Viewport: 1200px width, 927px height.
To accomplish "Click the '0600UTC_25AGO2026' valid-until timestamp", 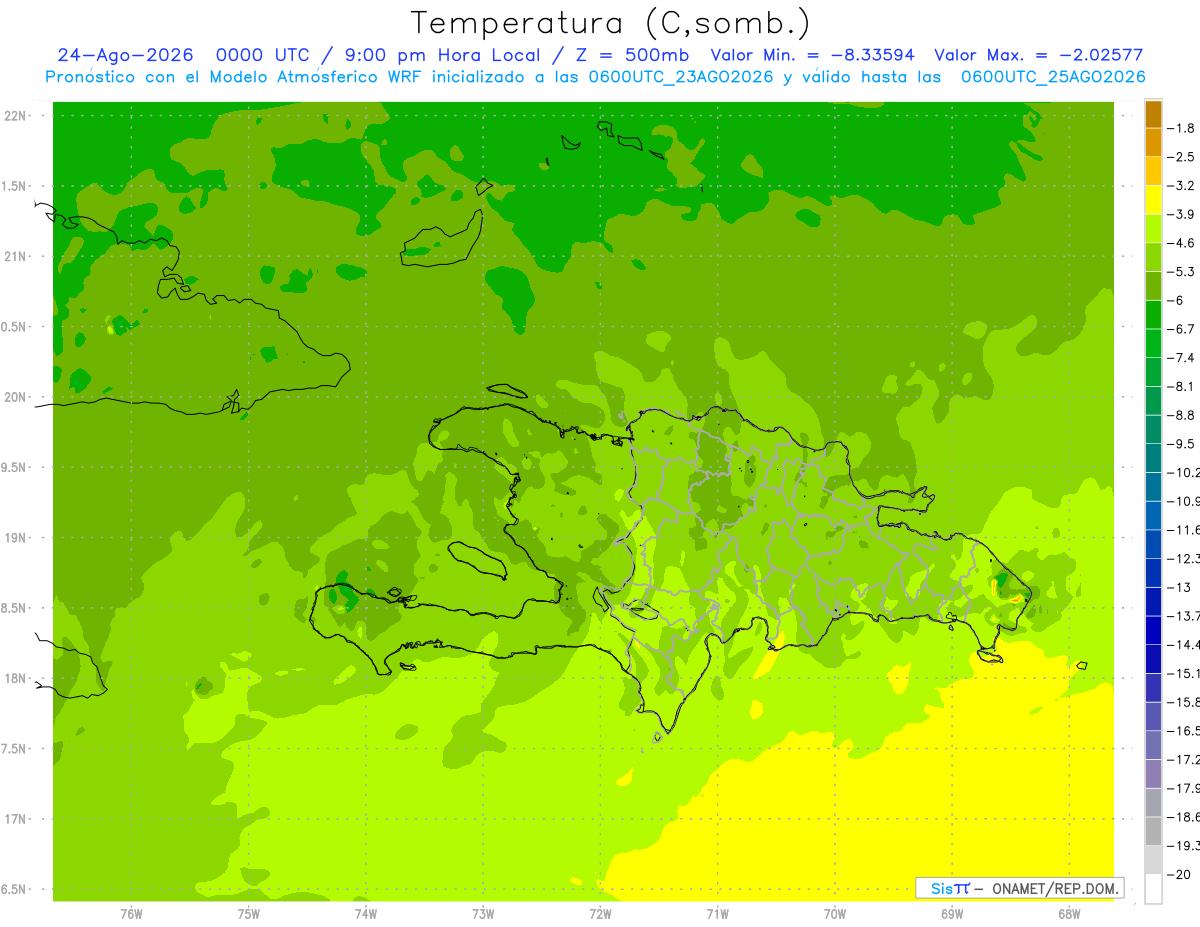I will tap(1052, 77).
